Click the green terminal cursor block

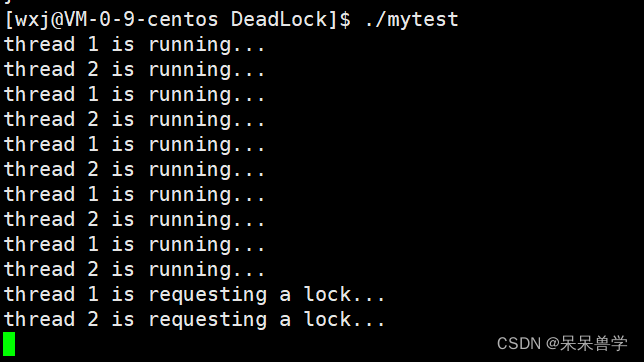coord(9,344)
